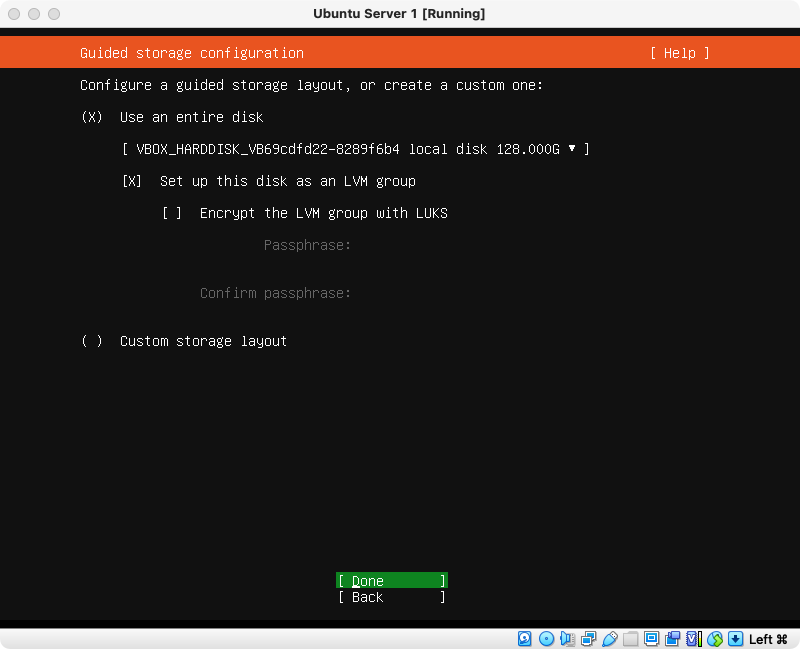This screenshot has width=800, height=649.
Task: Click the keyboard capture arrow icon
Action: pos(735,639)
